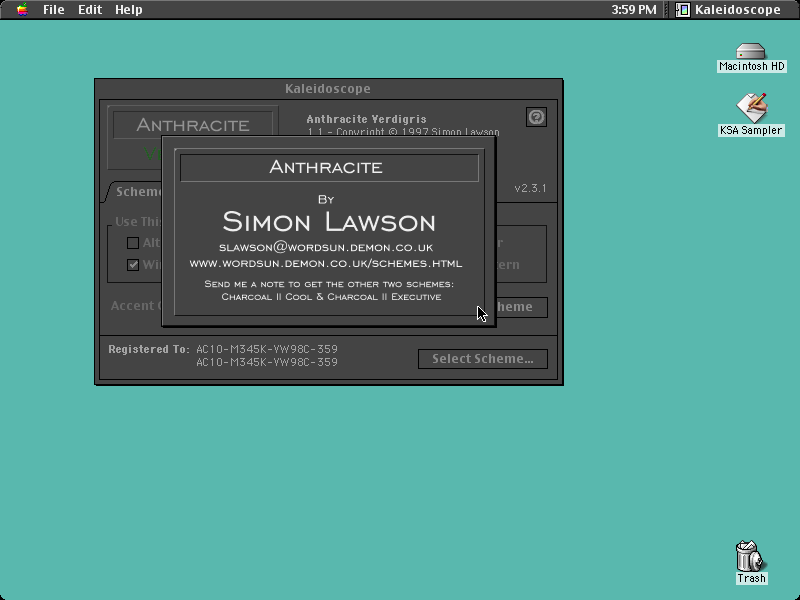Click the Anthracite Verdigris scheme name
The height and width of the screenshot is (600, 800).
[366, 119]
